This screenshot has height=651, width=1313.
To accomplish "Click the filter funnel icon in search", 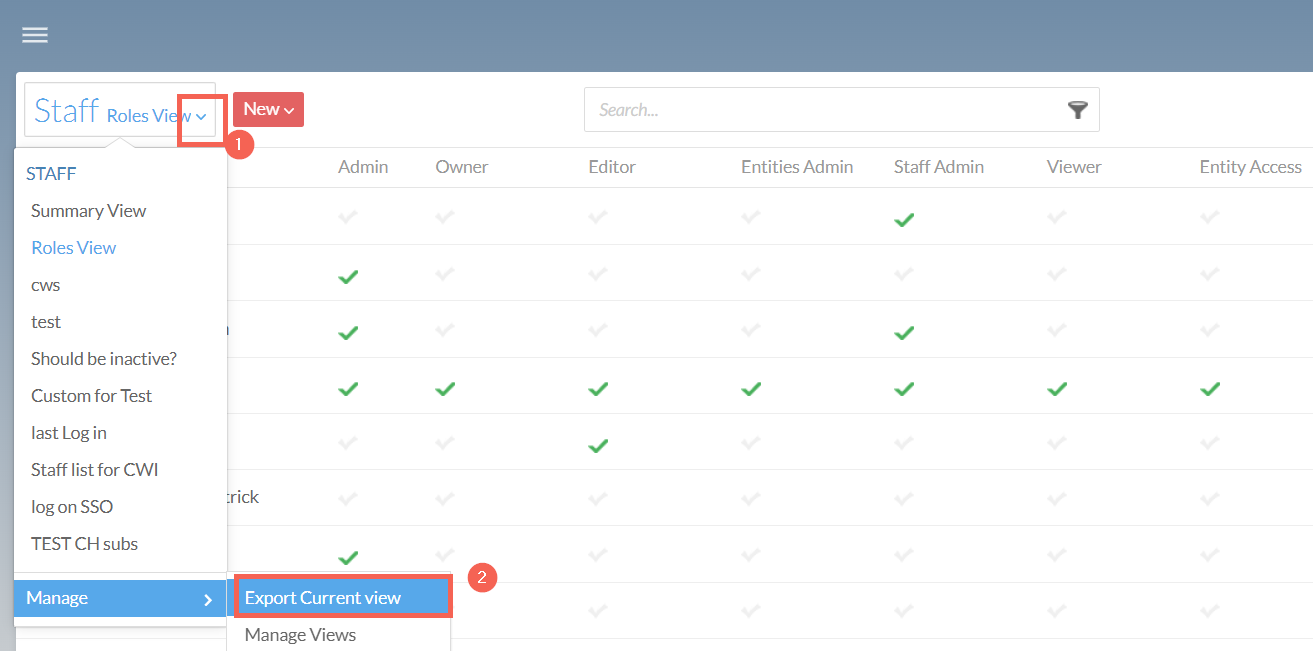I will 1077,110.
